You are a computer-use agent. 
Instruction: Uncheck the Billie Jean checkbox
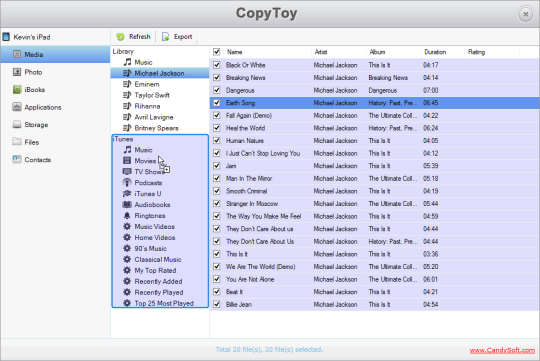click(x=217, y=304)
